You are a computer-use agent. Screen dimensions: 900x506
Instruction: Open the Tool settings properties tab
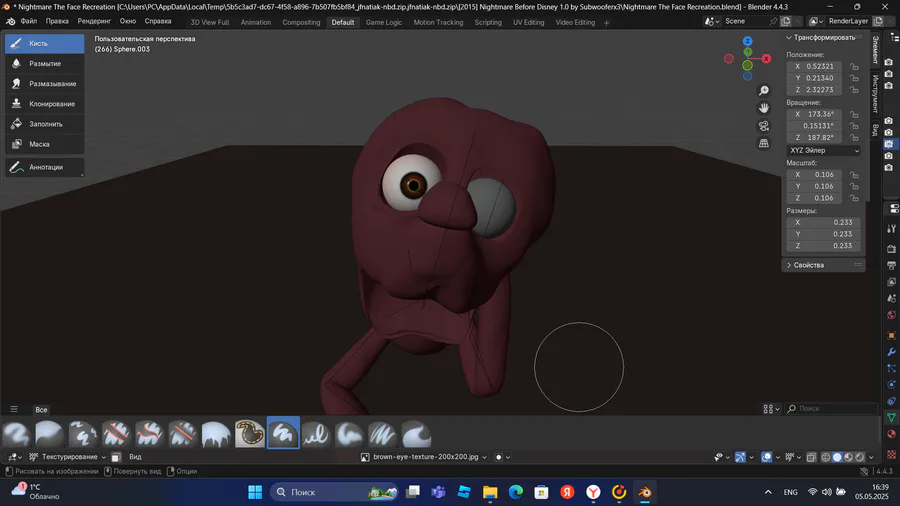tap(891, 228)
